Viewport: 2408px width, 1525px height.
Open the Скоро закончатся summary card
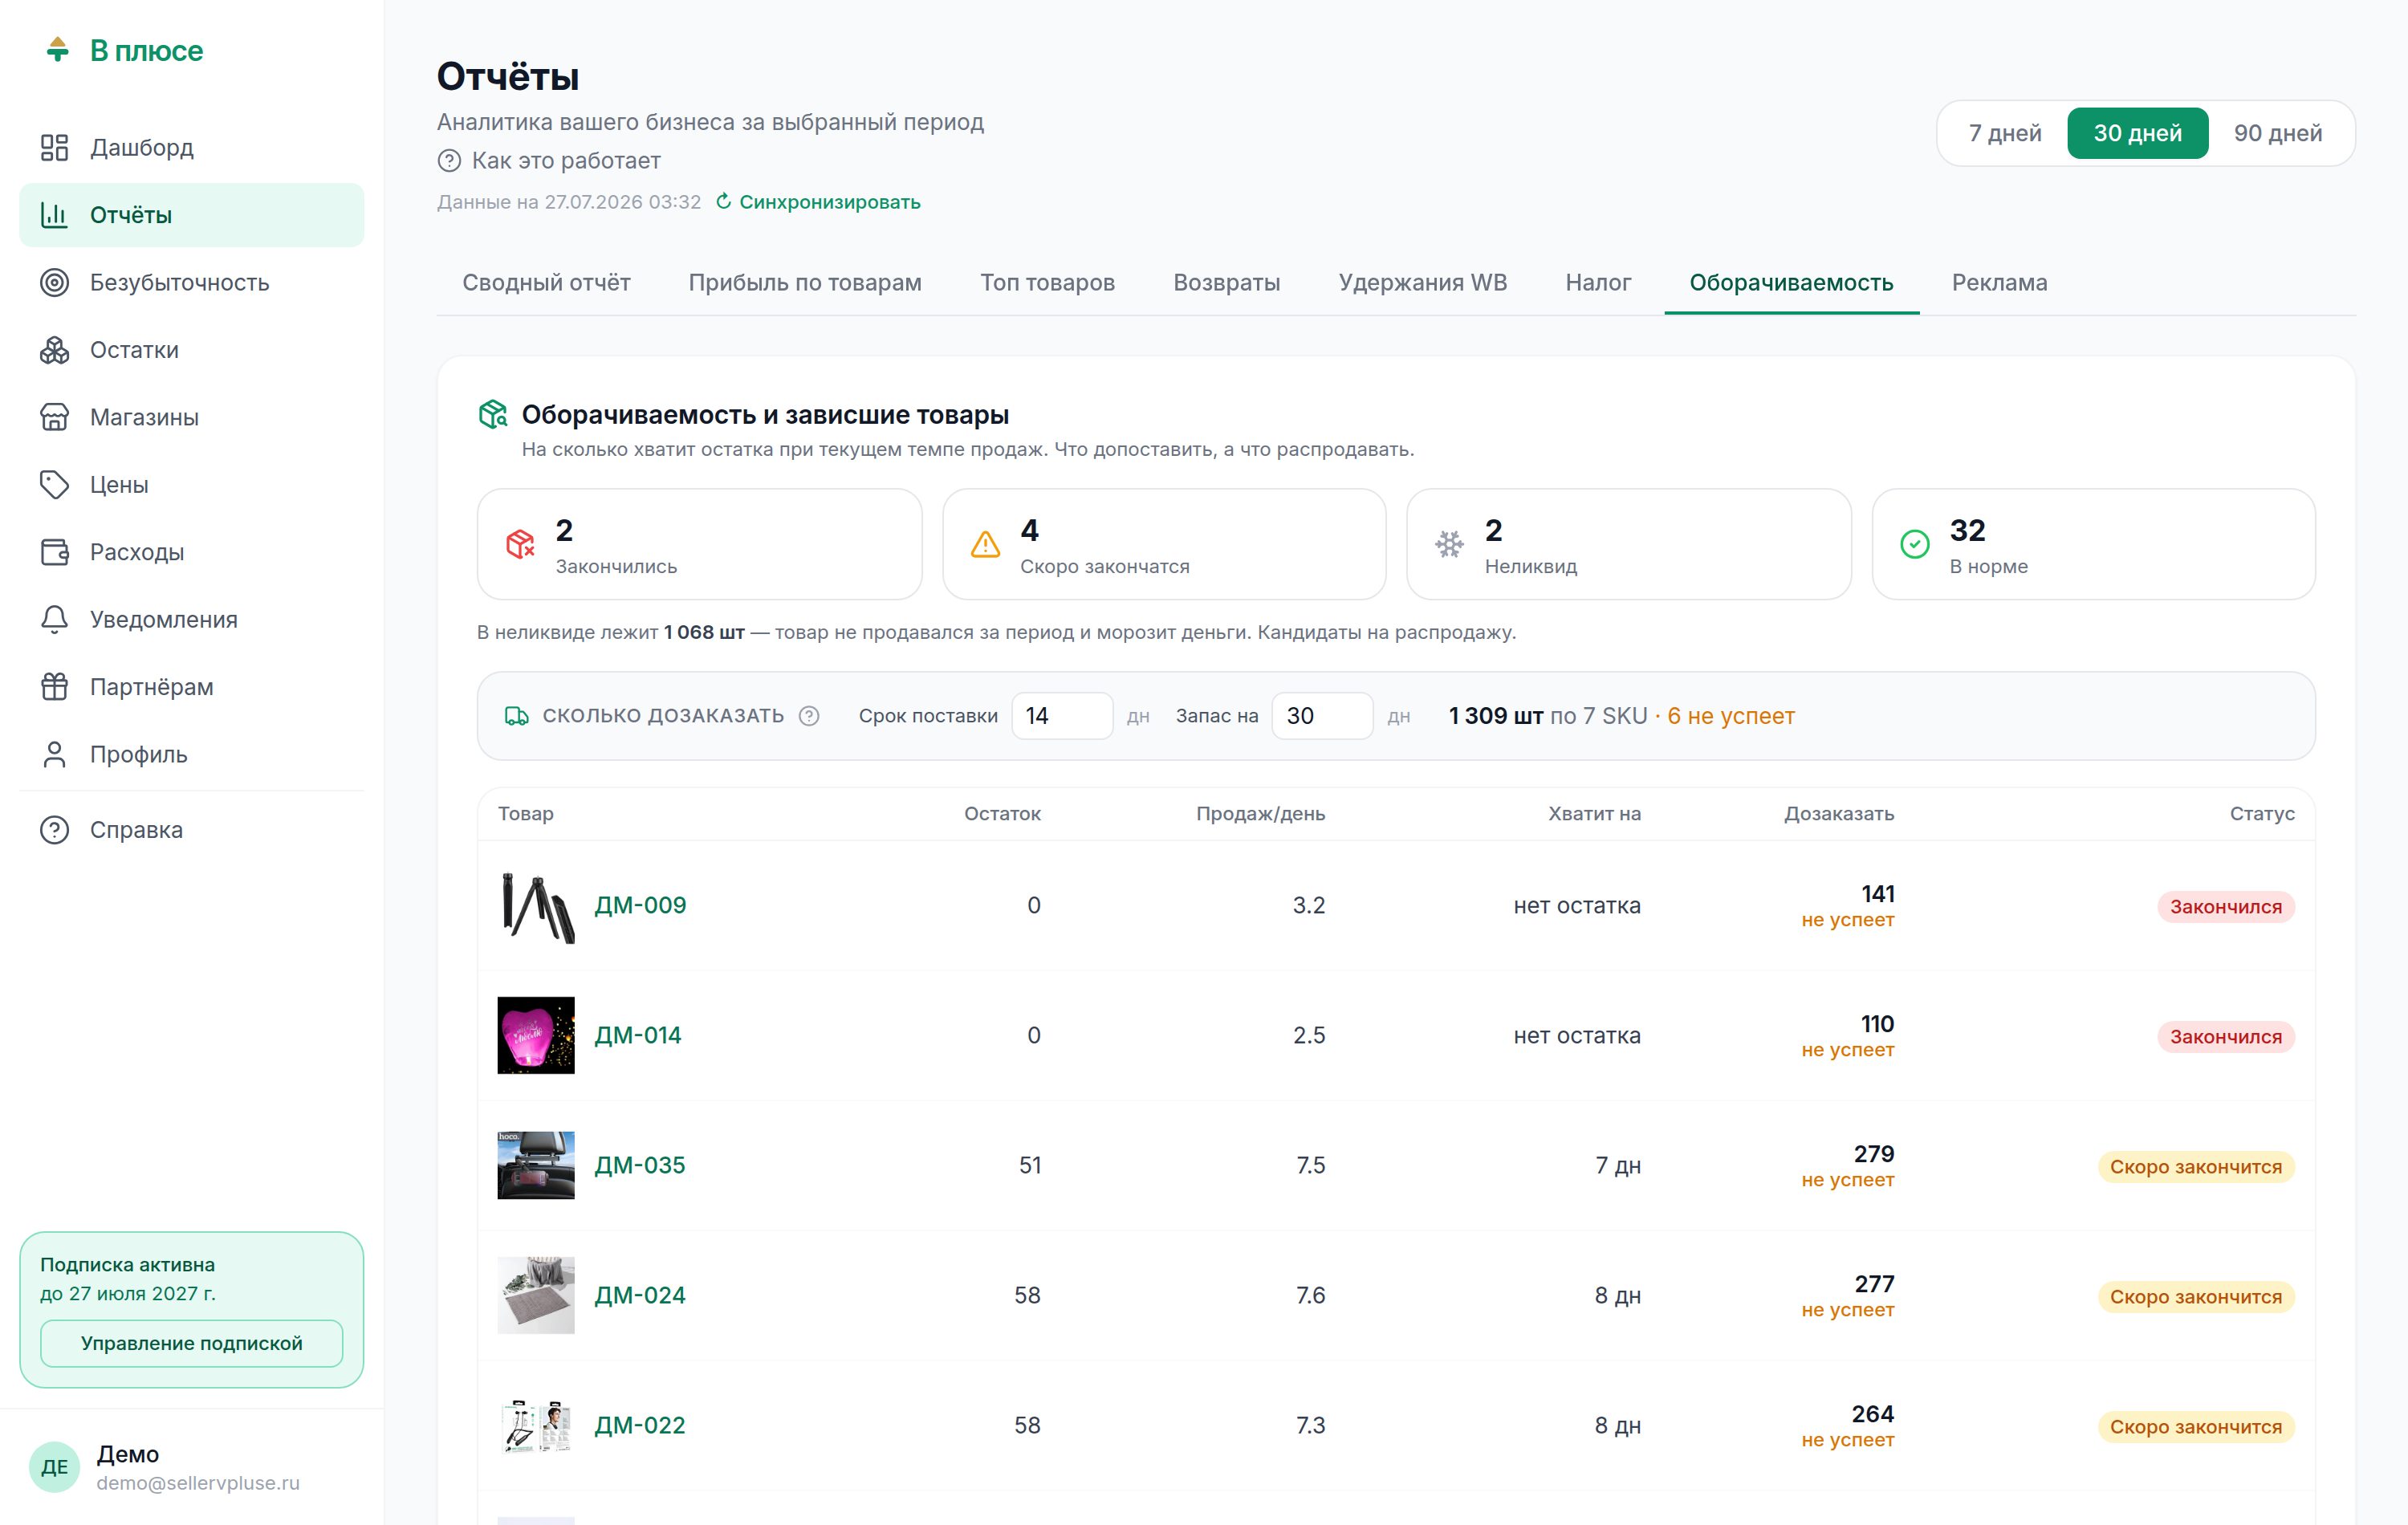1164,544
